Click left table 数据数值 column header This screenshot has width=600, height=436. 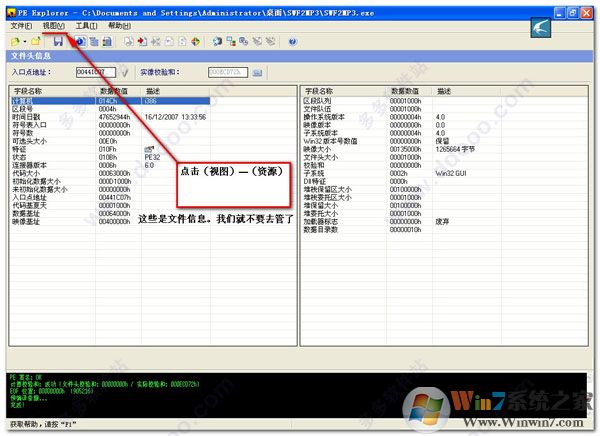119,91
